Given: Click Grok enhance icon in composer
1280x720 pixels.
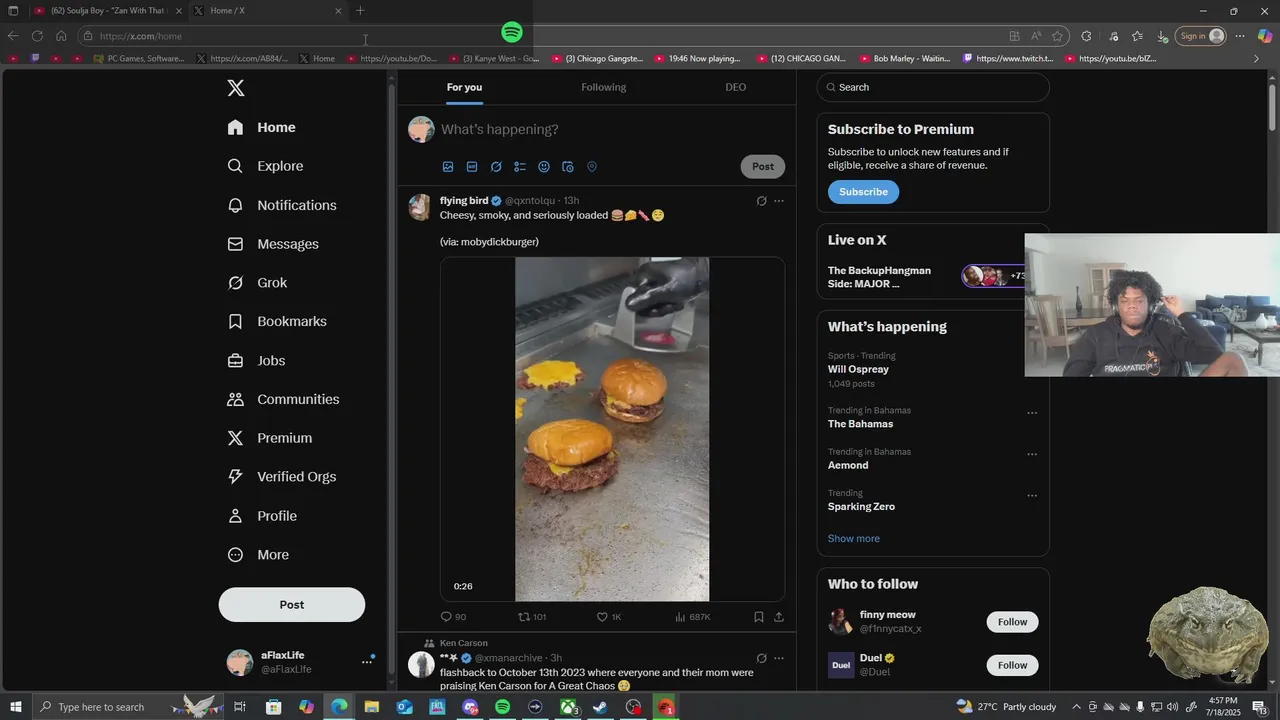Looking at the screenshot, I should tap(496, 167).
